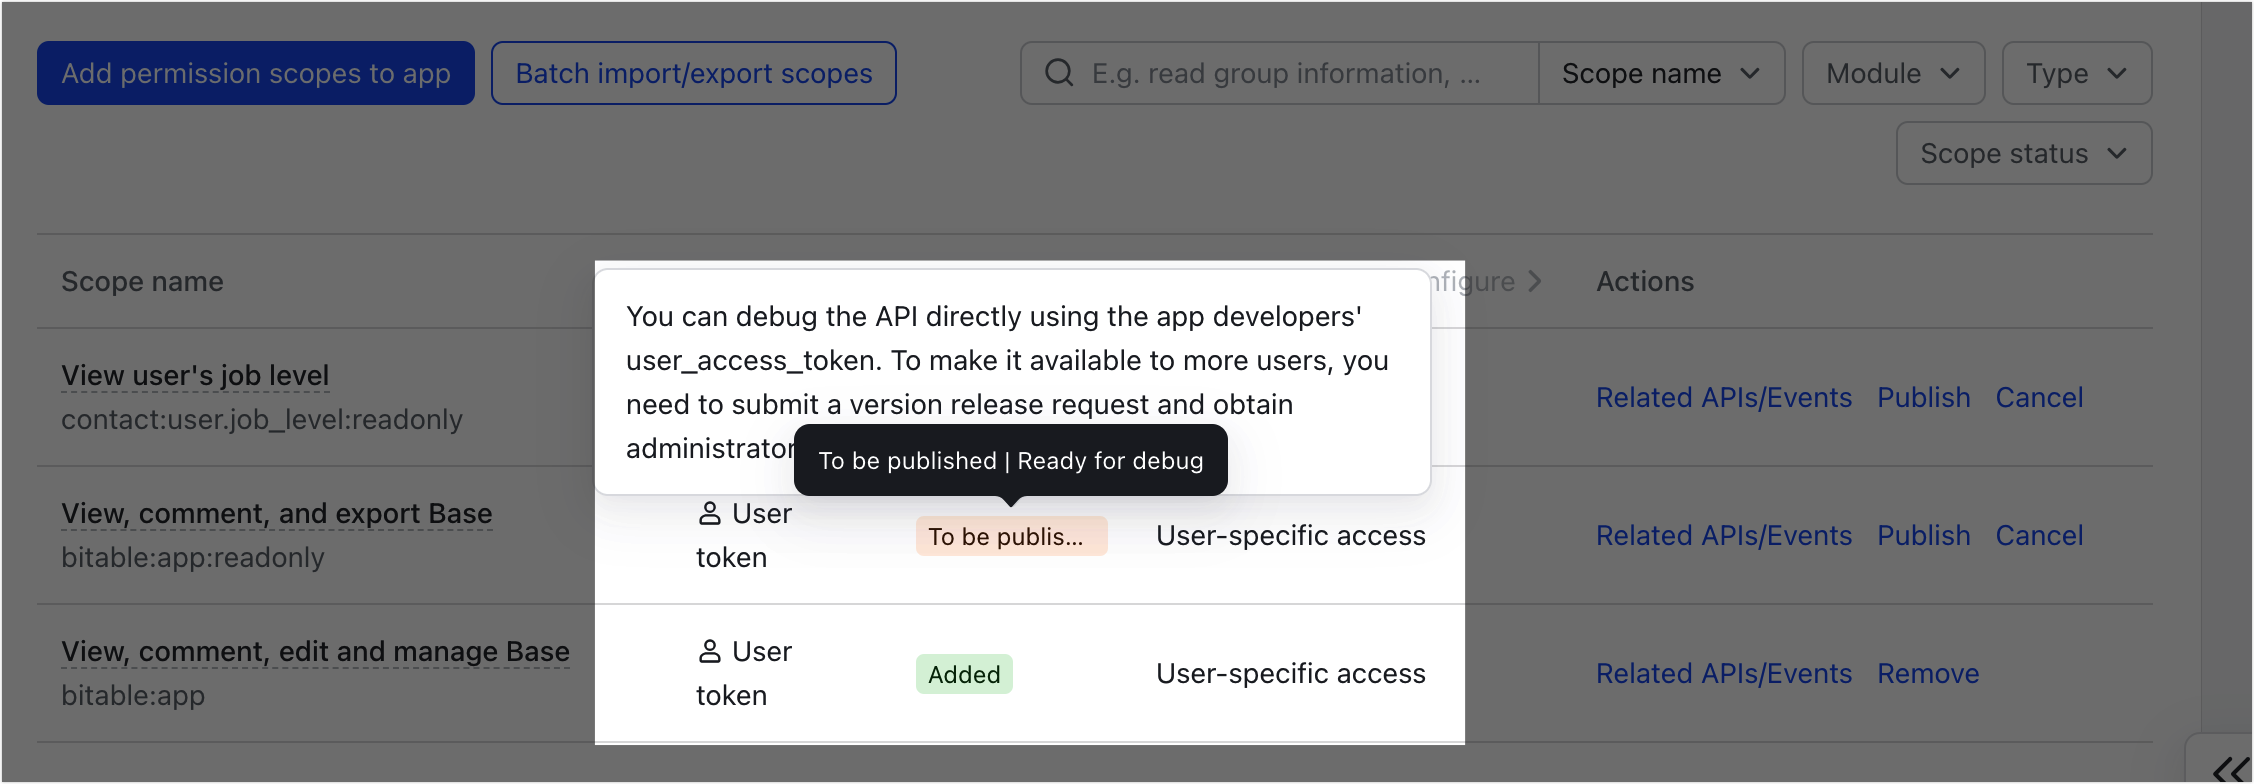Open Related APIs/Events for job level scope
Screen dimensions: 2254x784
point(1723,398)
